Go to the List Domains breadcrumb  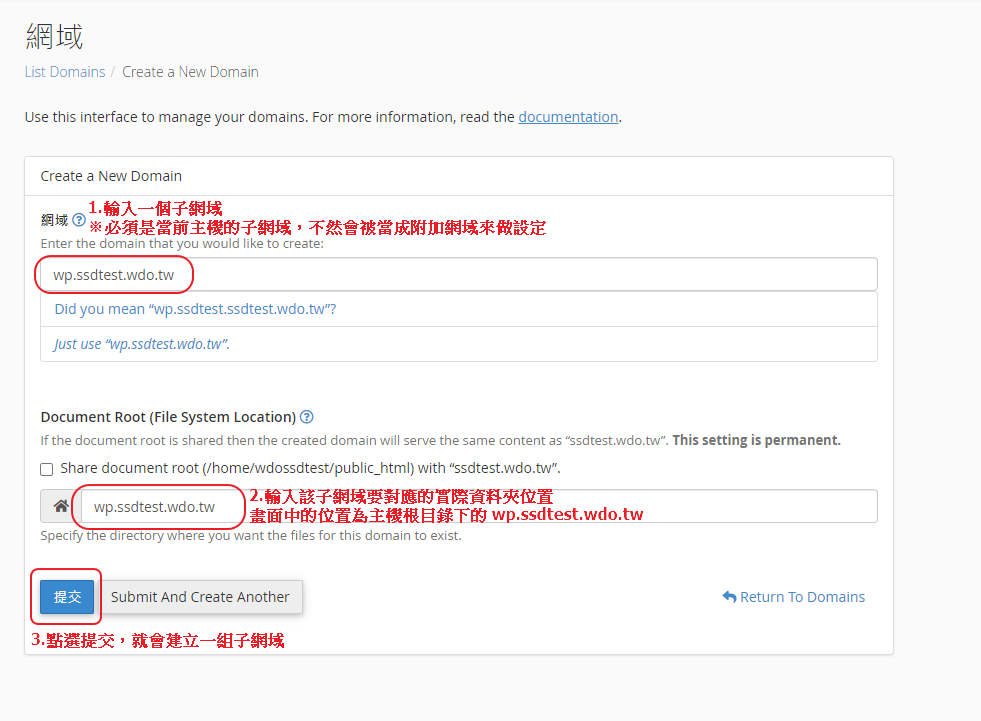point(65,72)
